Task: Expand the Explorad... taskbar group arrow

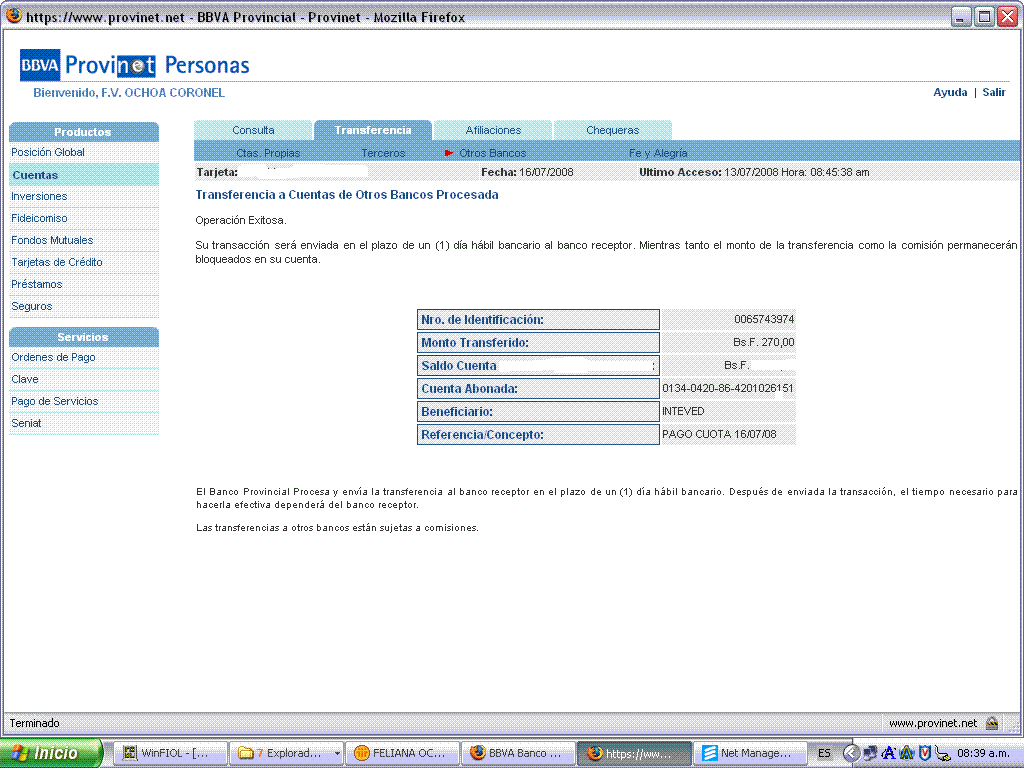Action: [x=337, y=753]
